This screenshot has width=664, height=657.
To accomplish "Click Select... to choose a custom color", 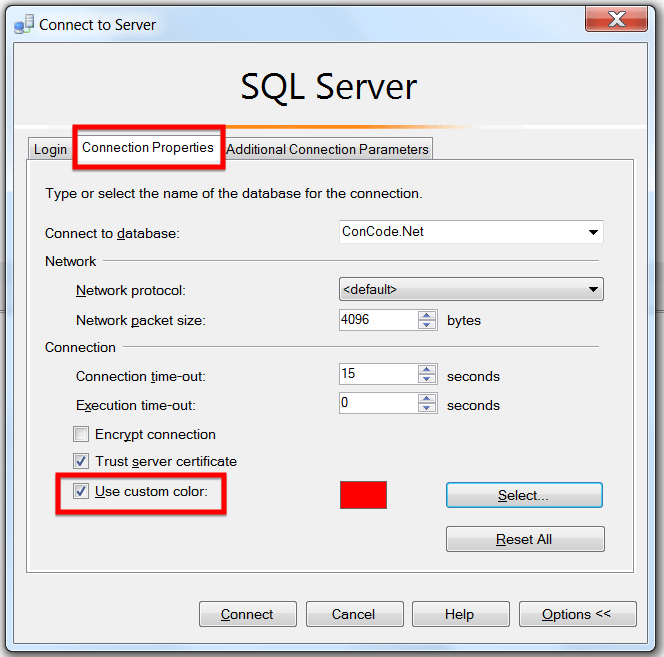I will 524,495.
